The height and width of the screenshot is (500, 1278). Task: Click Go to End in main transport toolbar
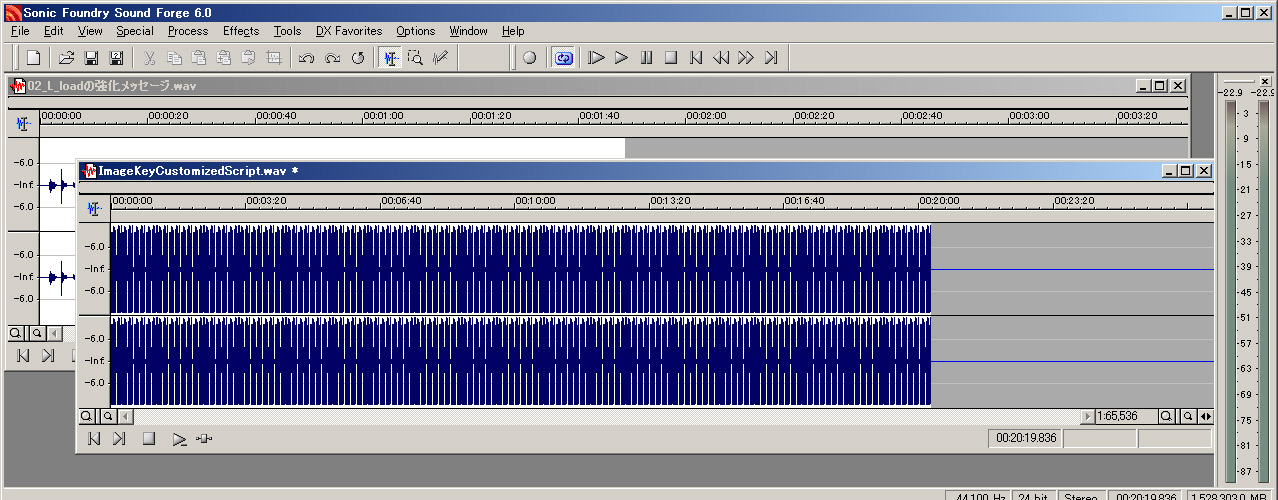click(771, 58)
